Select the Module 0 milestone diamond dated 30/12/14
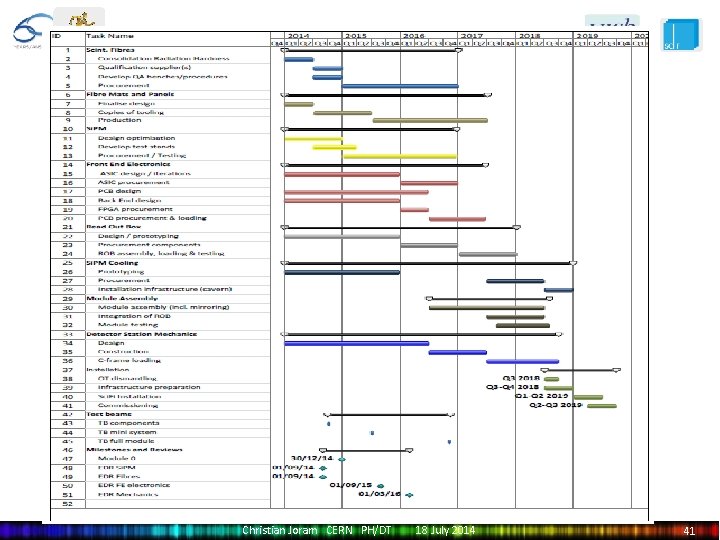Screen dimensions: 720x540 (x=341, y=459)
